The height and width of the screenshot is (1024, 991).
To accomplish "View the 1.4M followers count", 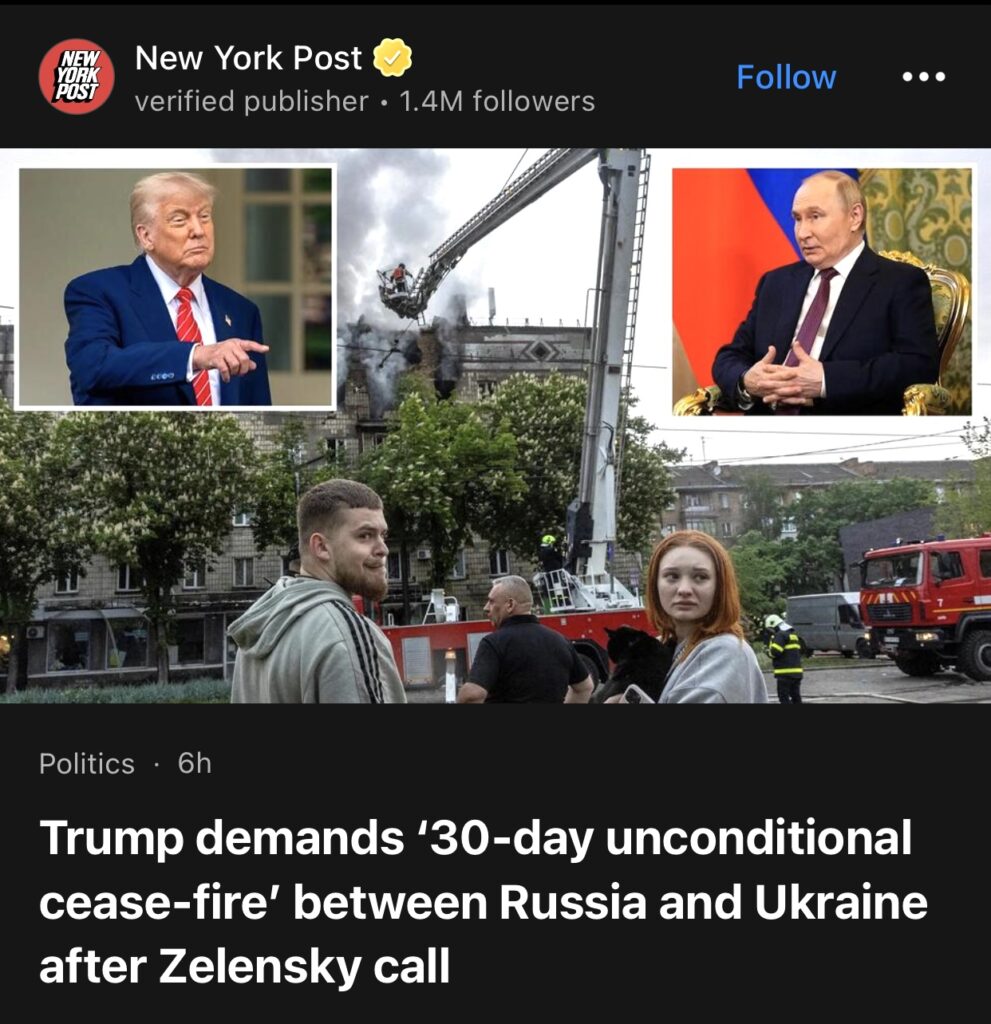I will 497,101.
